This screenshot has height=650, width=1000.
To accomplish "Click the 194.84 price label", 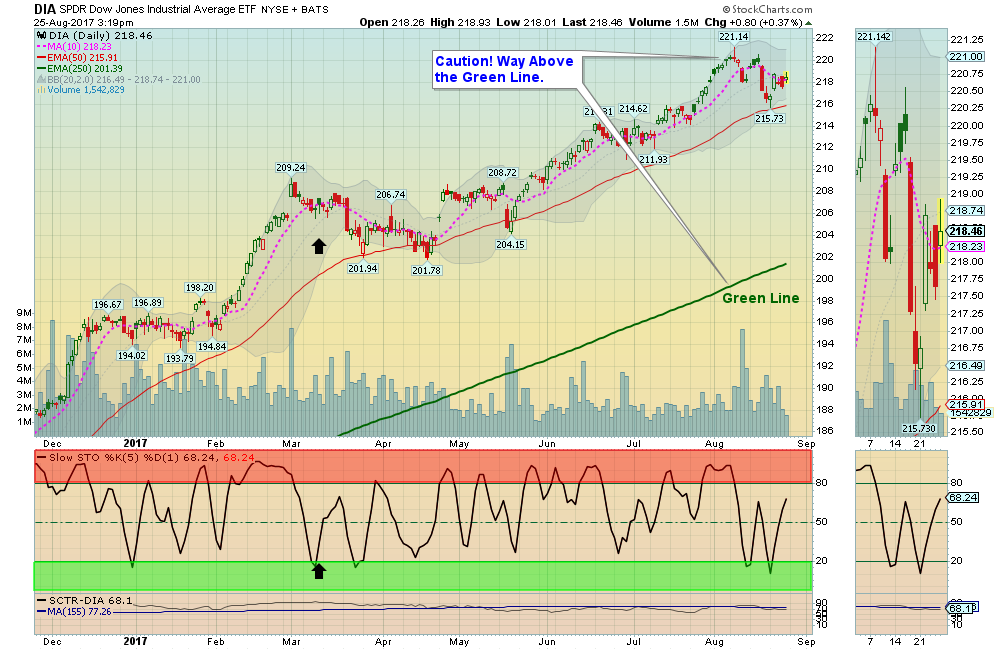I will [212, 347].
